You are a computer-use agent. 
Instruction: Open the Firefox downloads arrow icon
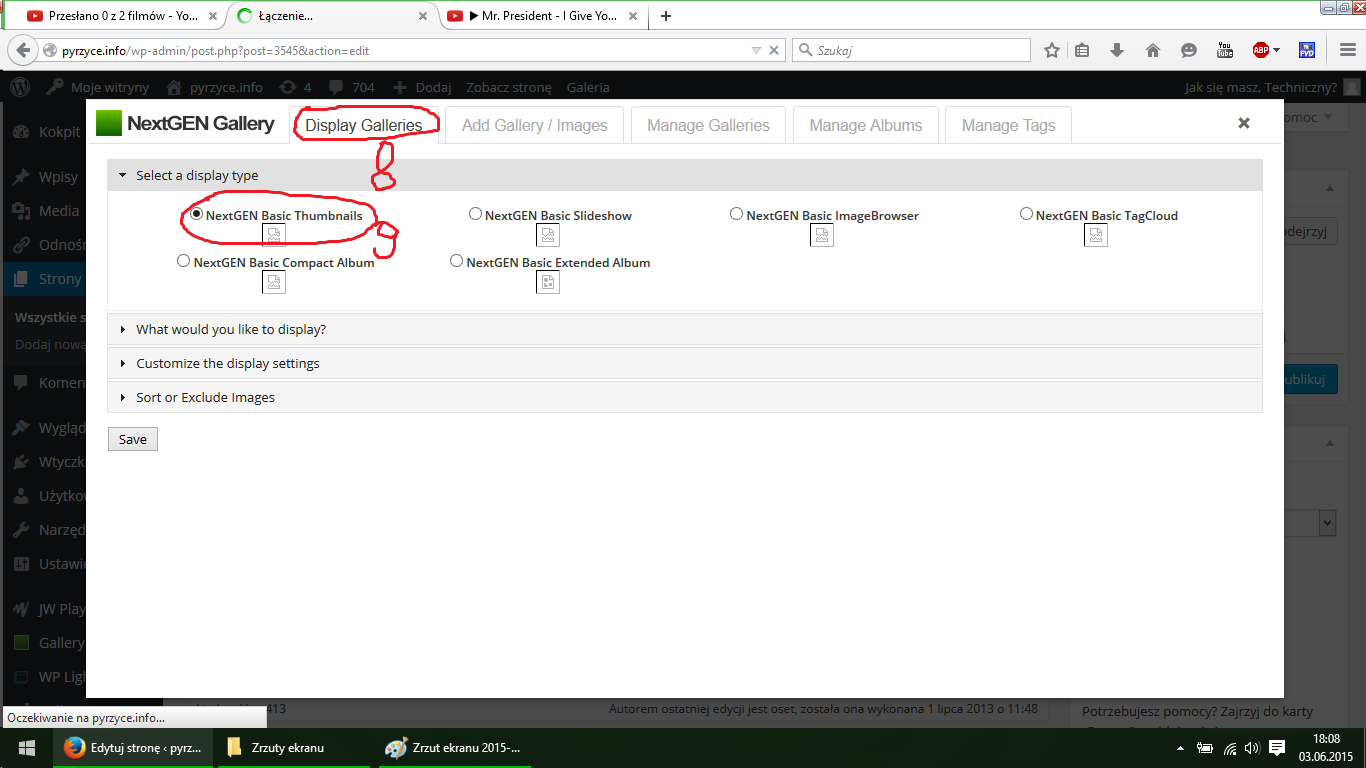pos(1117,51)
